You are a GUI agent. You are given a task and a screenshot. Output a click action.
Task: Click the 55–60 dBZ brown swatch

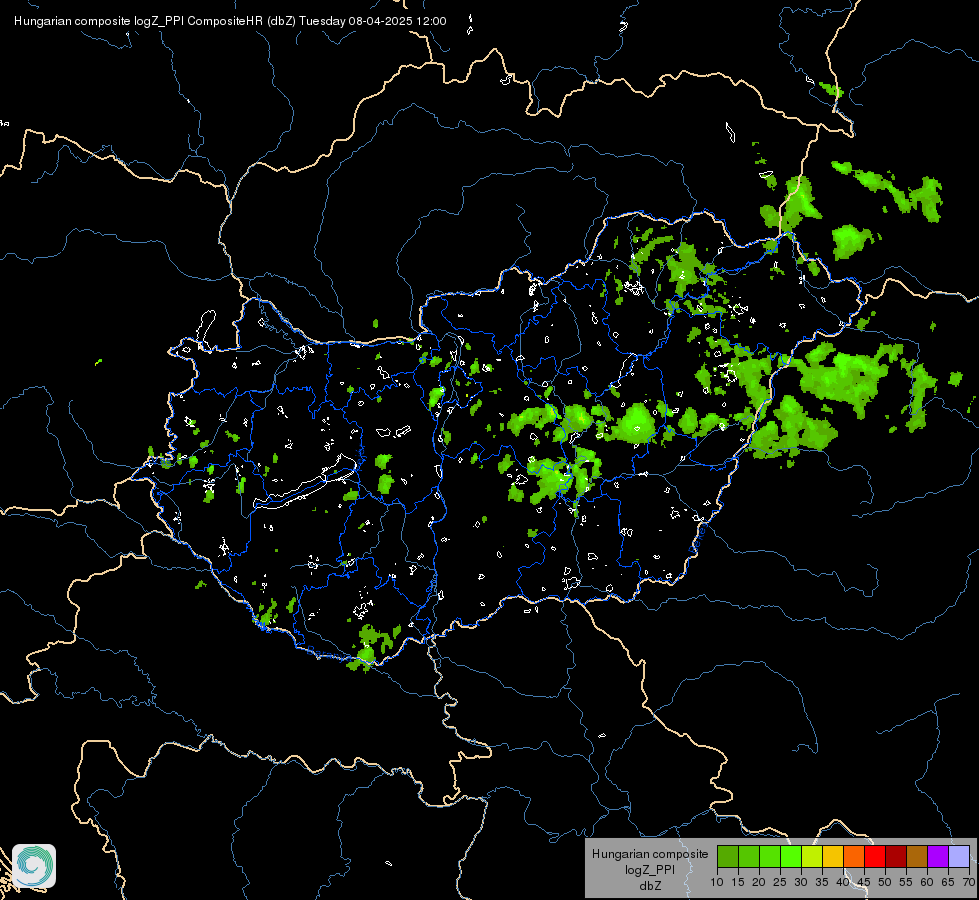point(917,856)
